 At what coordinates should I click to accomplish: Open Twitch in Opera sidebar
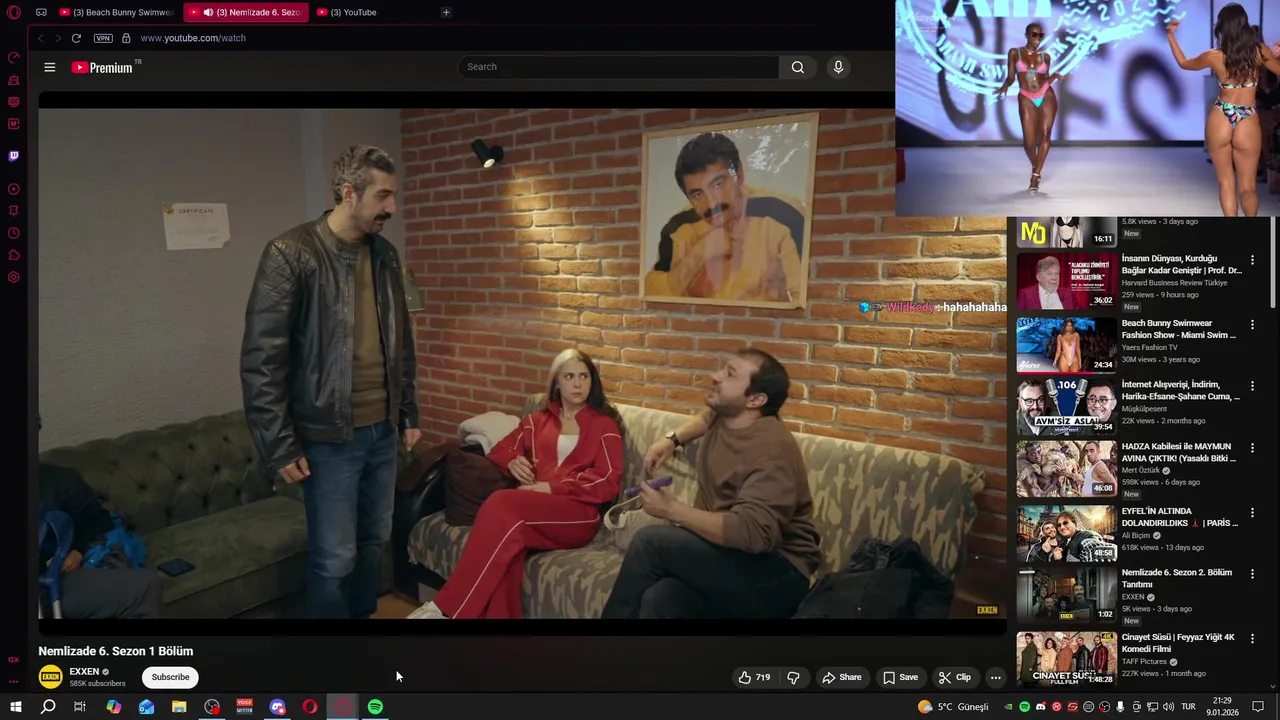click(14, 156)
